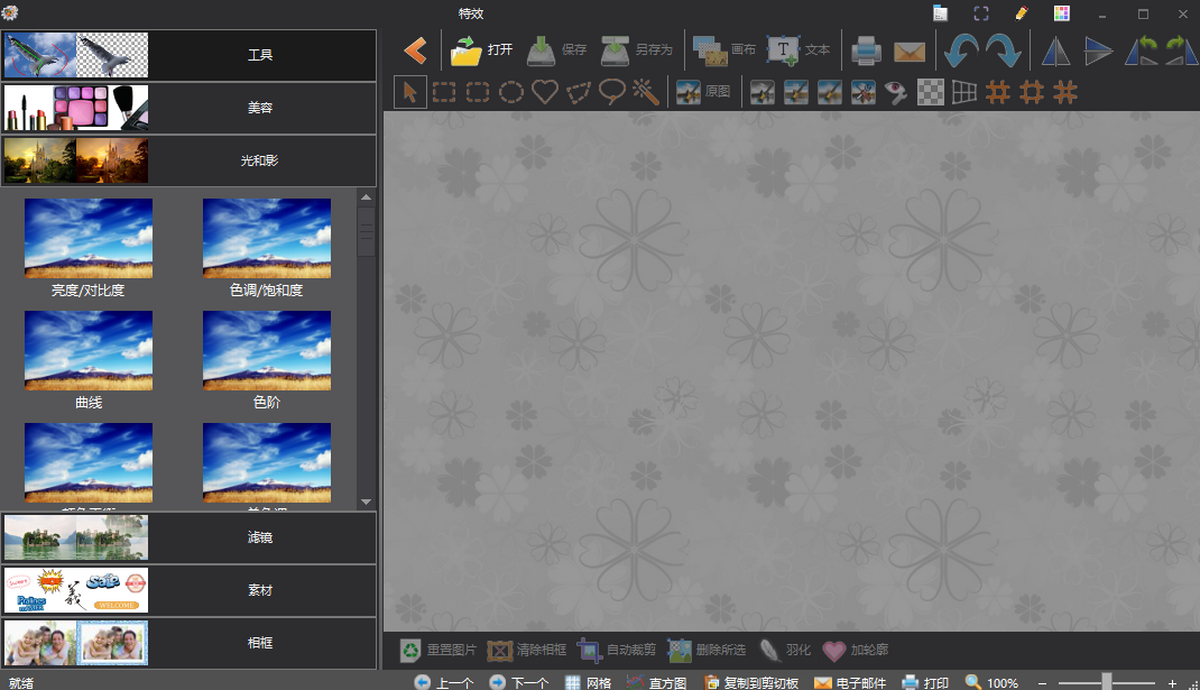Toggle the 网格 grid display
This screenshot has width=1200, height=690.
click(587, 682)
